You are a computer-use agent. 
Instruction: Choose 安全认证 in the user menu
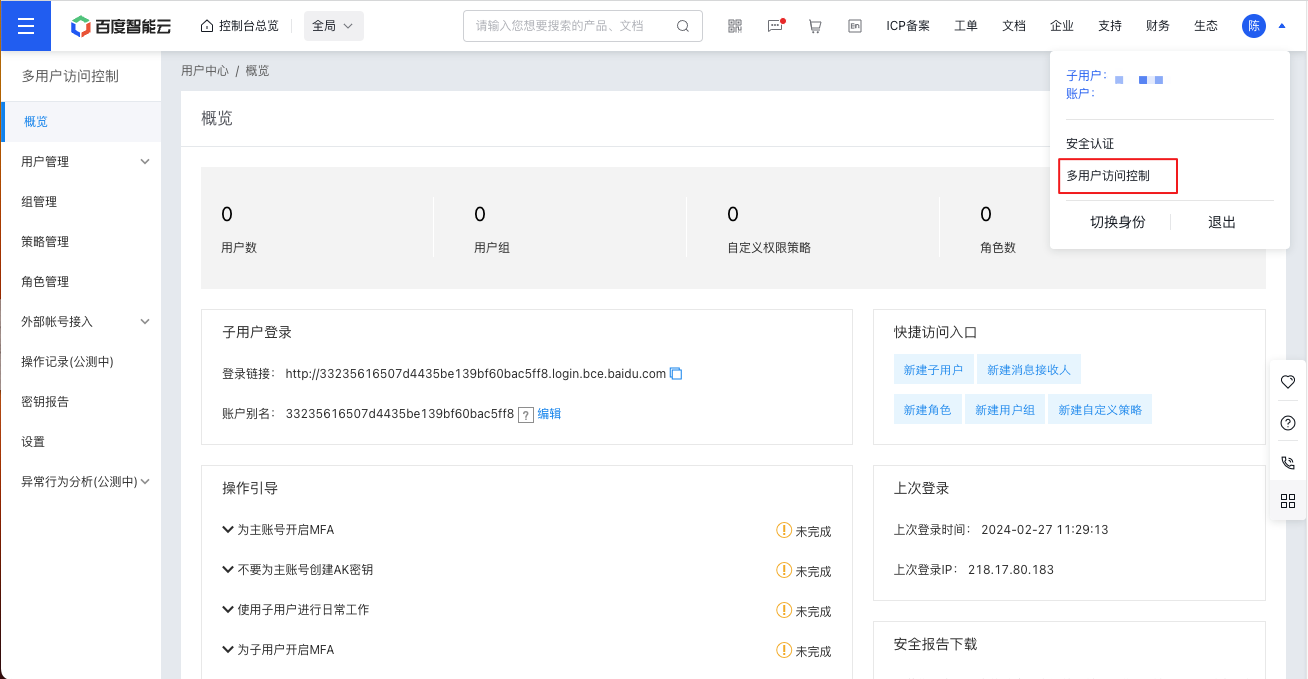(1090, 144)
